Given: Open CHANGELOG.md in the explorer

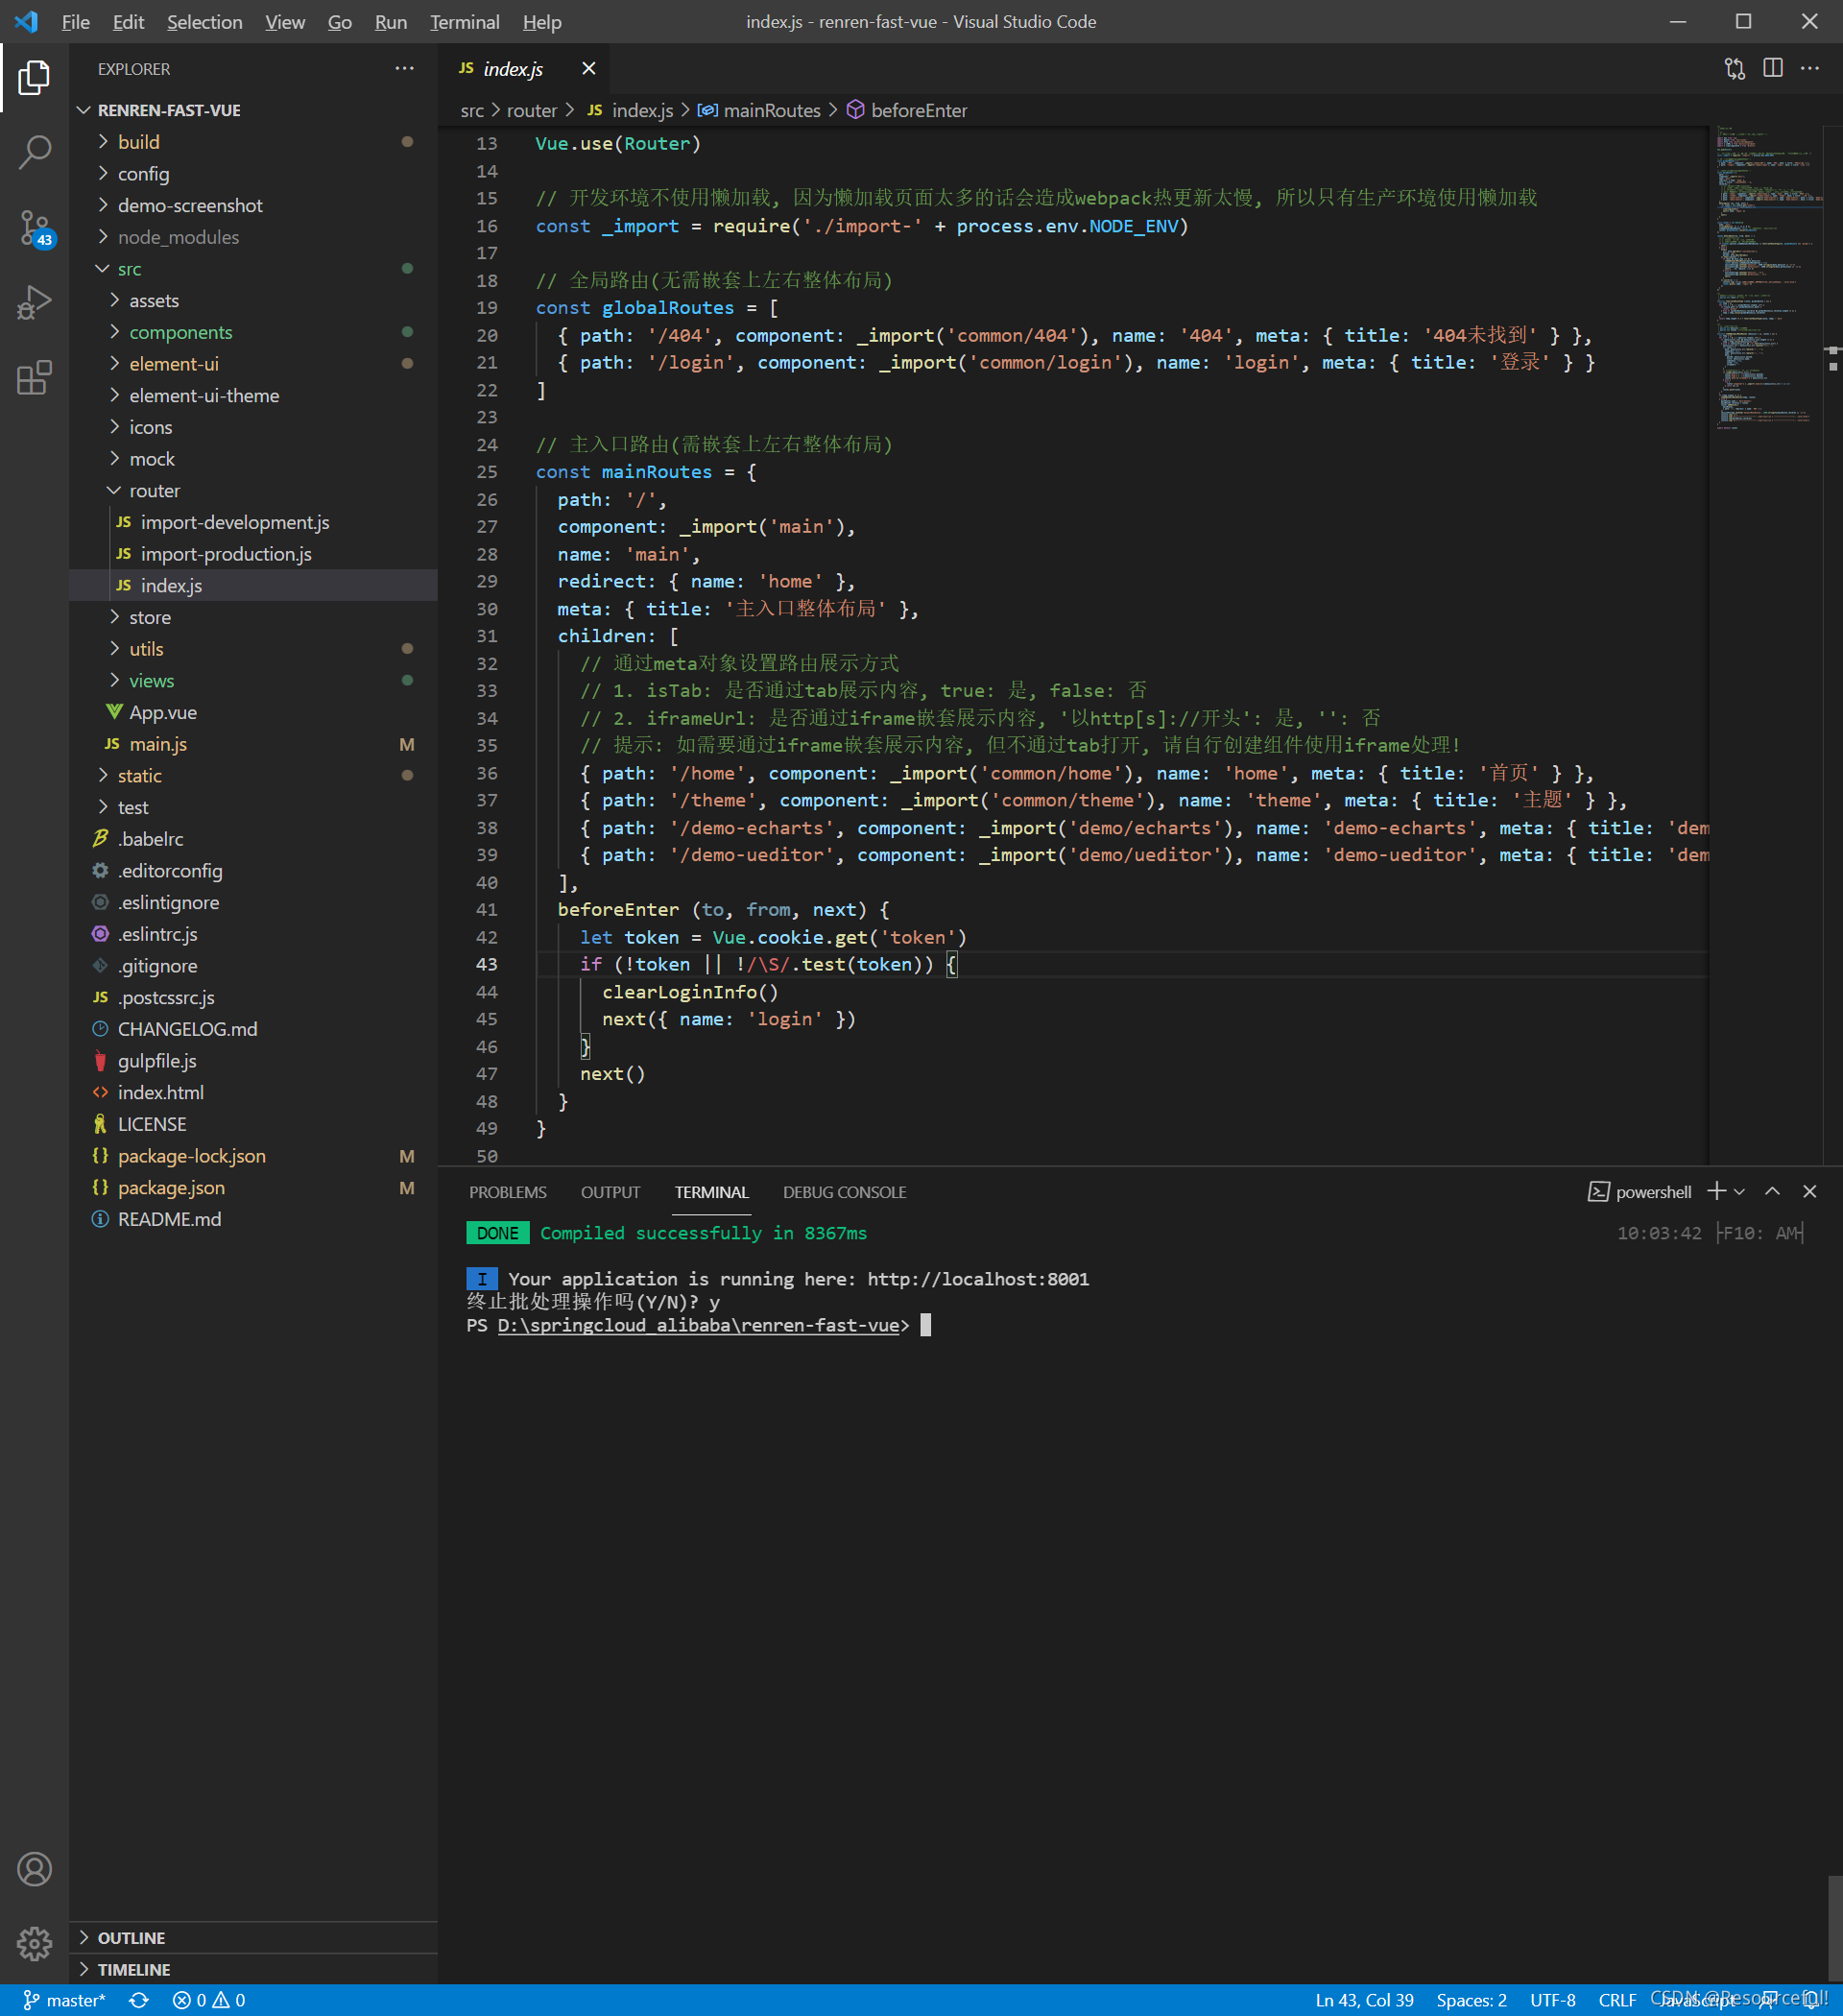Looking at the screenshot, I should coord(253,1029).
